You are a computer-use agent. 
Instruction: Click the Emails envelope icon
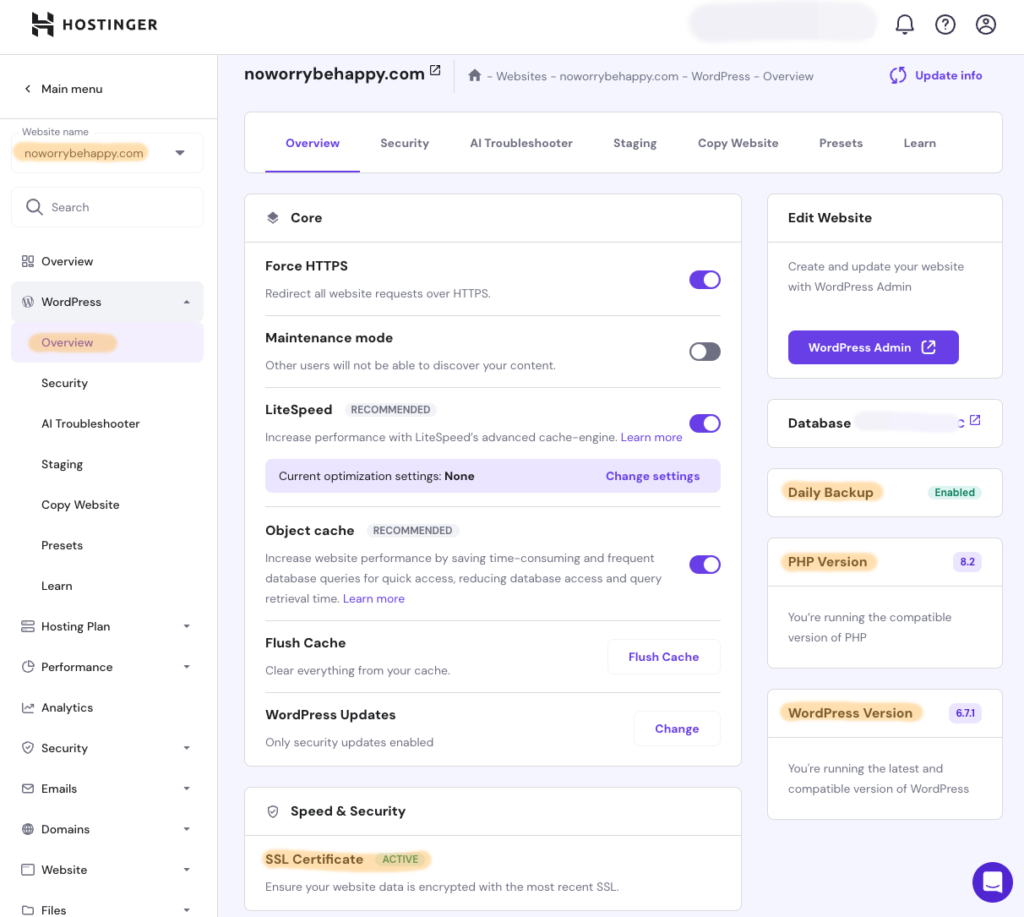pos(27,788)
